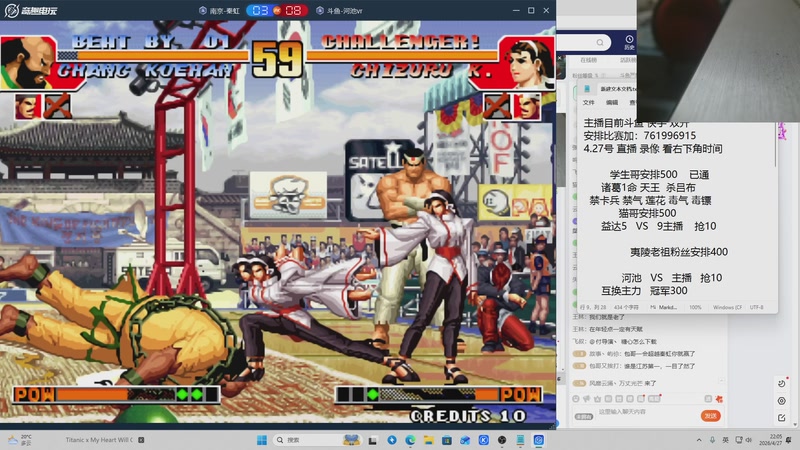Click the Notepad line 猫哥安排500
The height and width of the screenshot is (450, 800).
click(x=647, y=213)
